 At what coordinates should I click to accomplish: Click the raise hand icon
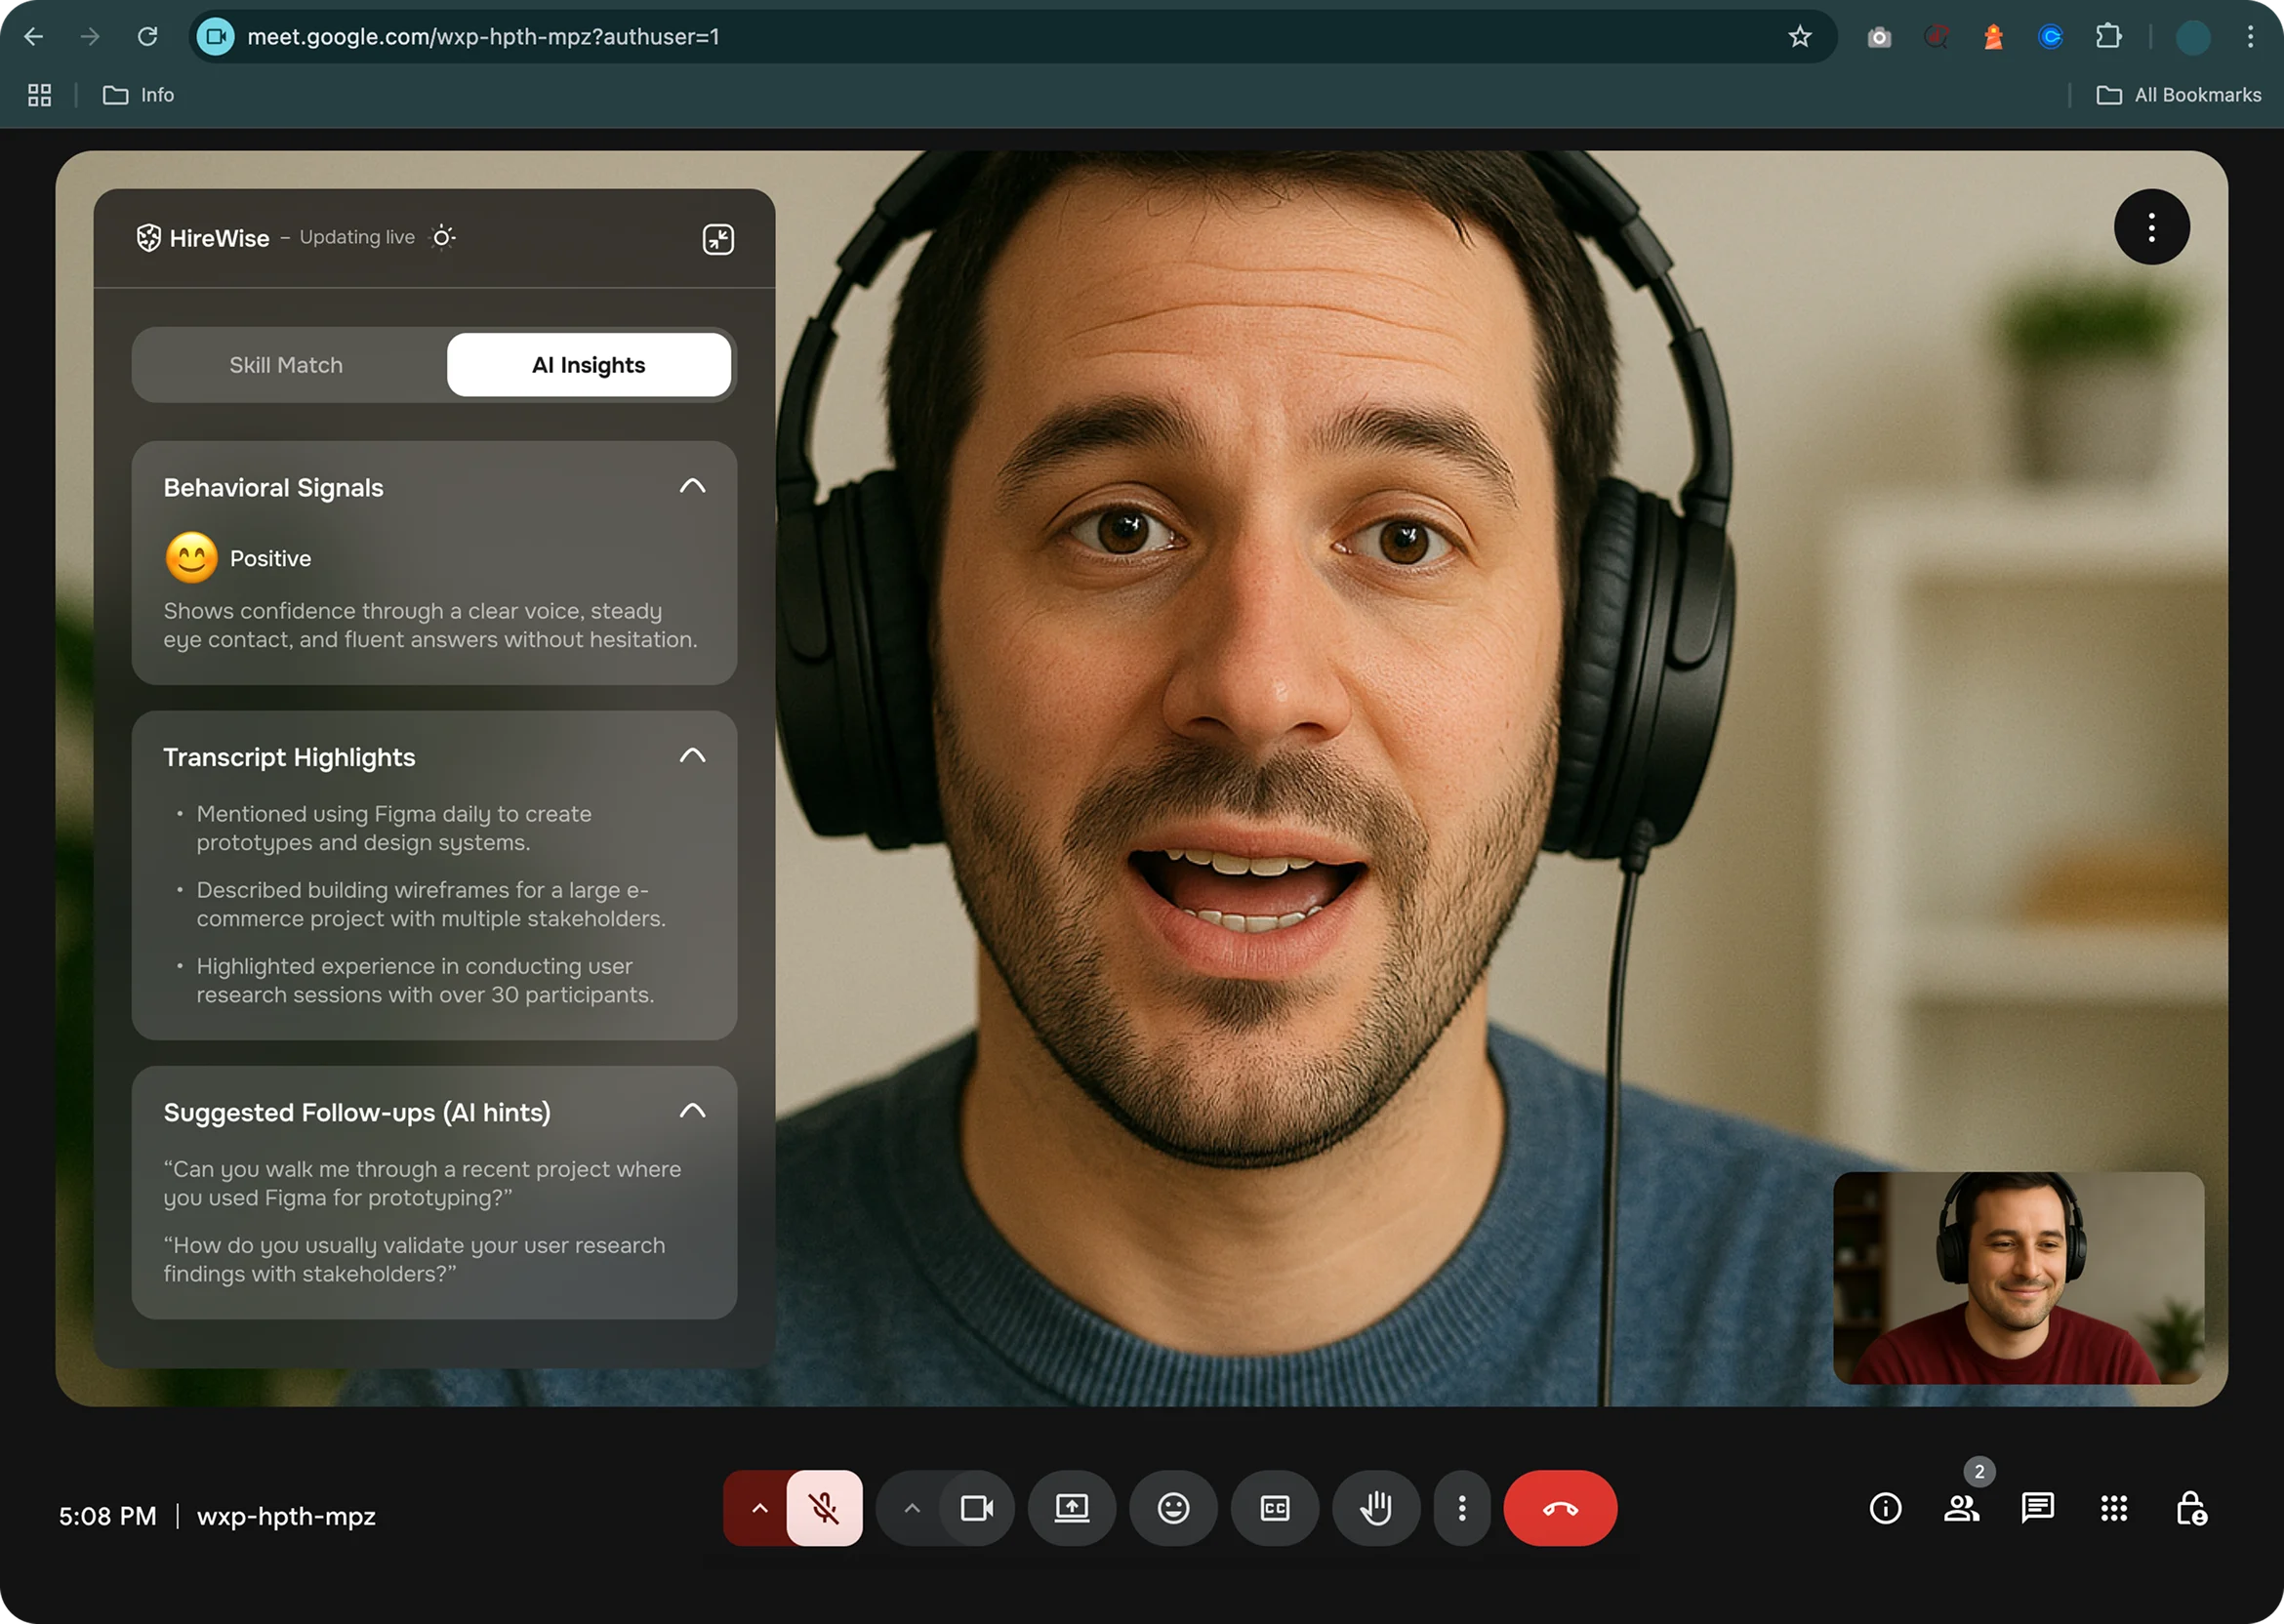(1376, 1508)
